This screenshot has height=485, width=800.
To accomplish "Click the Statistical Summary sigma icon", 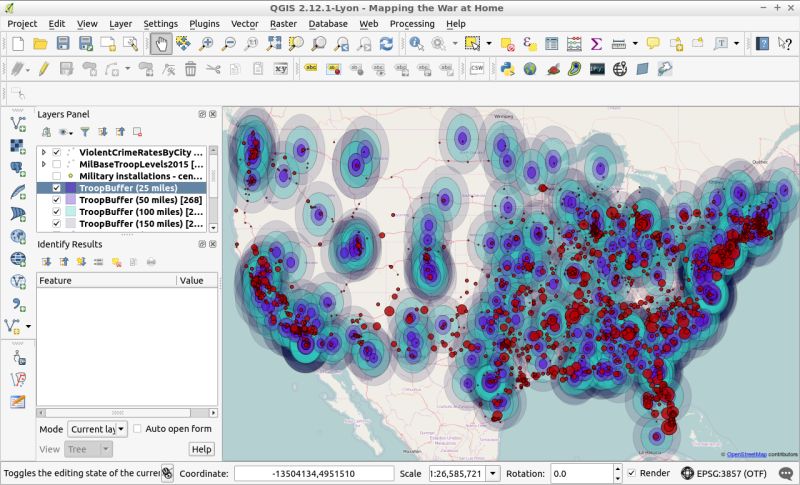I will 596,44.
